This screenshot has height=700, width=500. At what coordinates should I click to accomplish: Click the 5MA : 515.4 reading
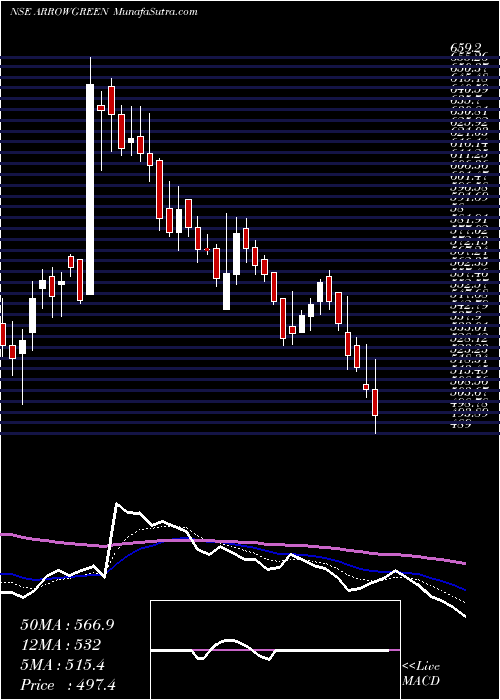[62, 665]
